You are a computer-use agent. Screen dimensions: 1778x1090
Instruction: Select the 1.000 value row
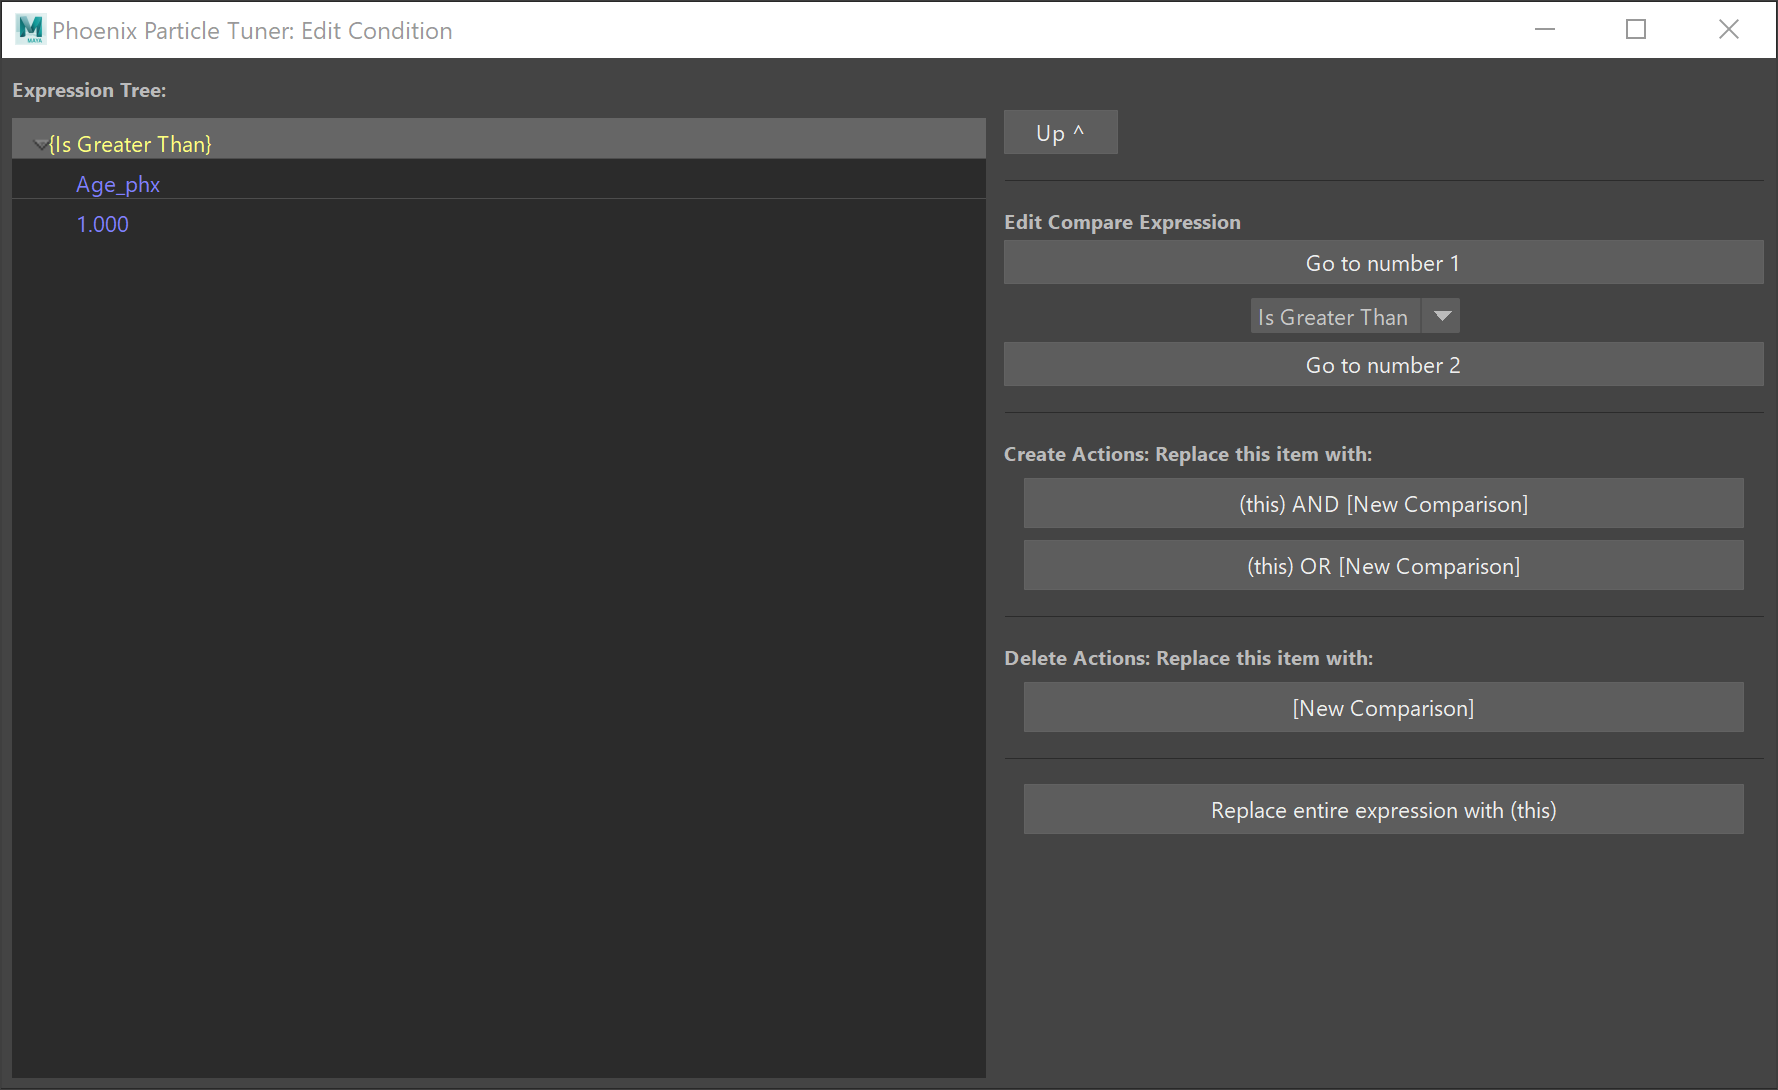(499, 219)
